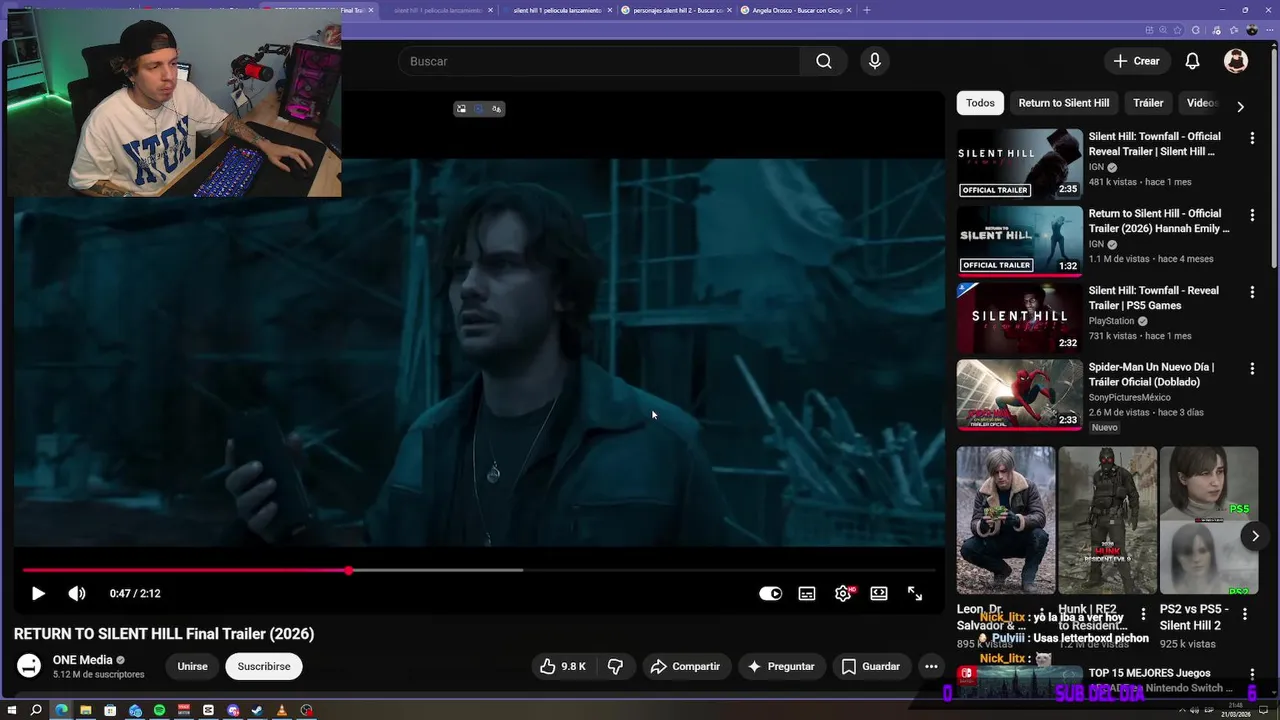Click Edge browser icon in taskbar
The width and height of the screenshot is (1280, 720).
[x=61, y=710]
